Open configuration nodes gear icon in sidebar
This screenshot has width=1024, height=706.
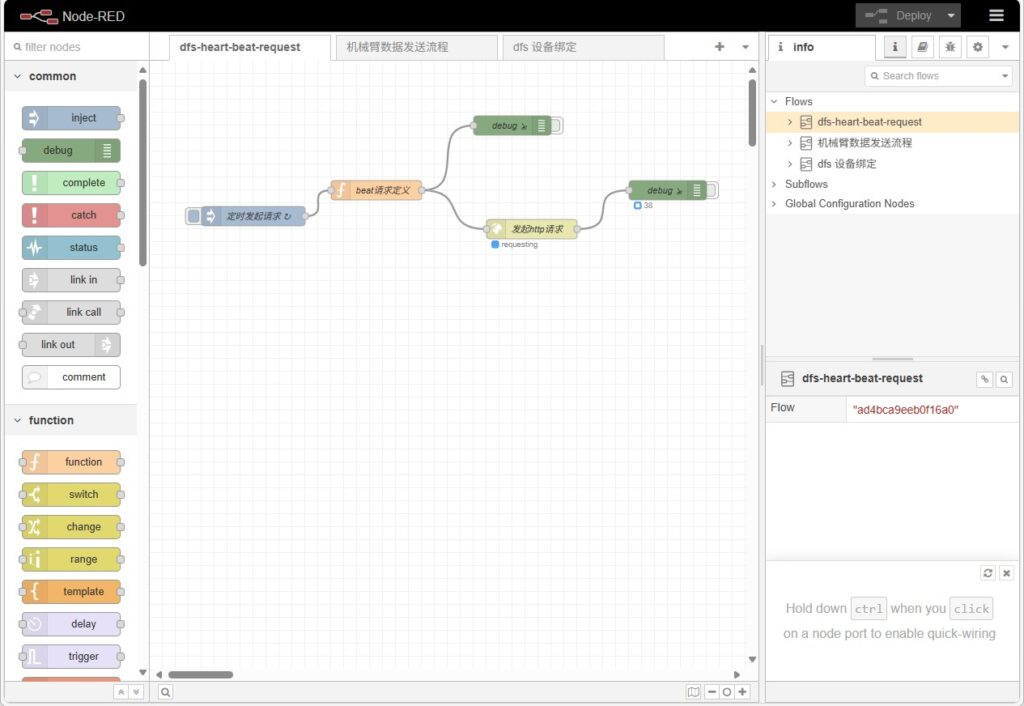[x=977, y=47]
